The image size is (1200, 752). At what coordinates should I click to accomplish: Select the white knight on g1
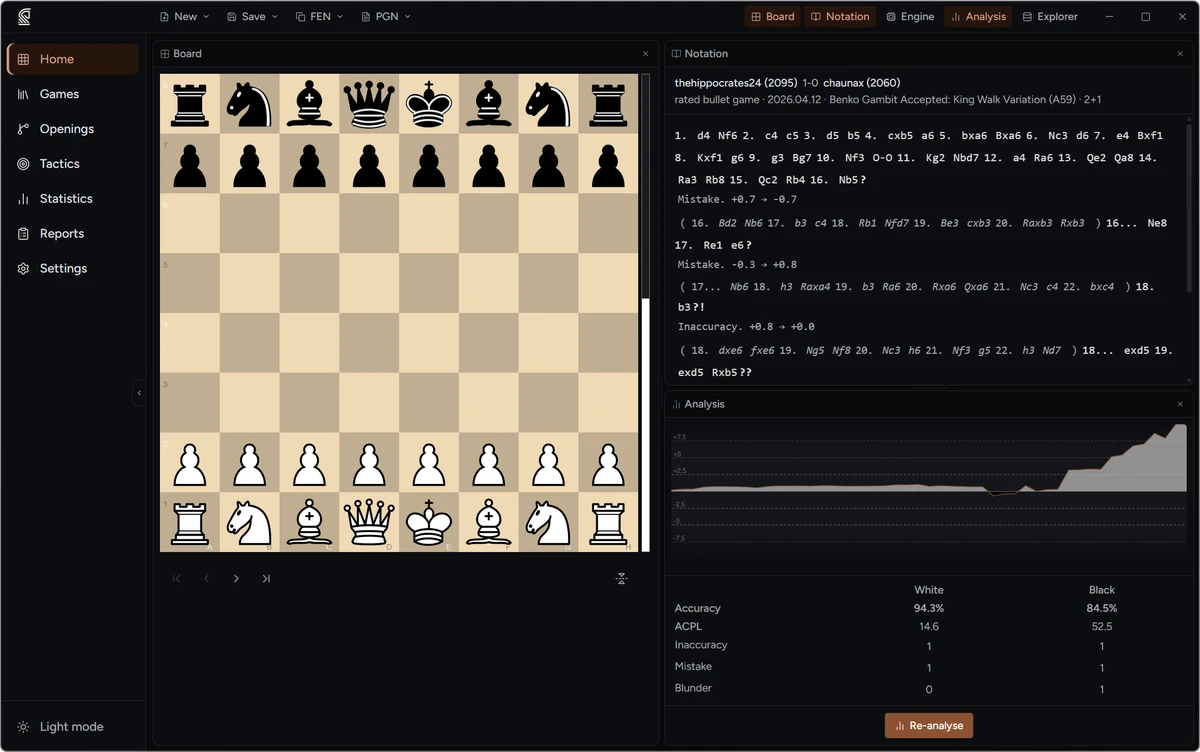(549, 522)
